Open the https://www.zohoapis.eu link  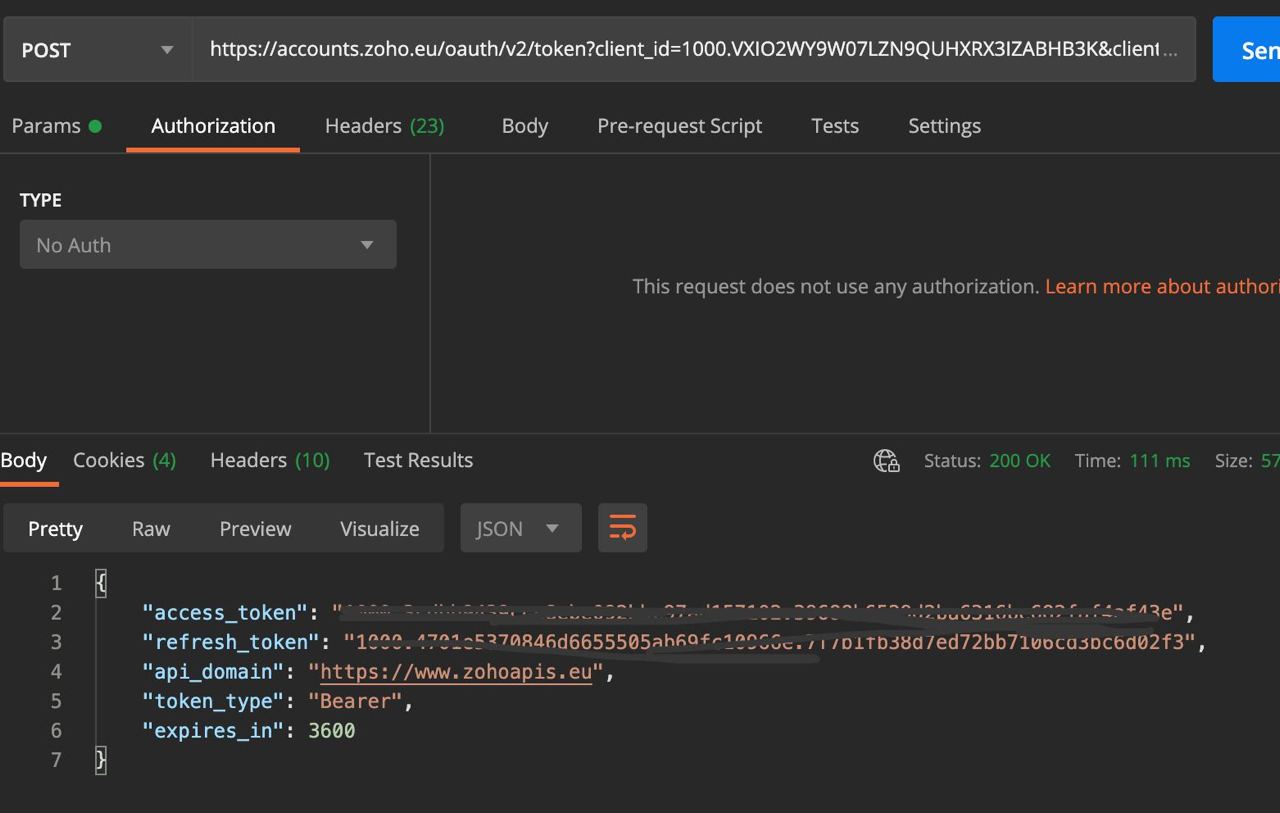tap(456, 672)
